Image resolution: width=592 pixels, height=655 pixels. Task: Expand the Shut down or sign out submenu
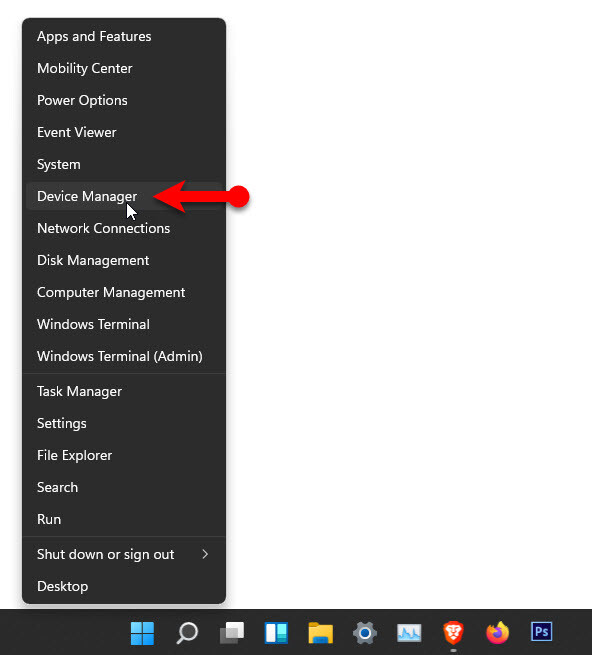pos(124,554)
